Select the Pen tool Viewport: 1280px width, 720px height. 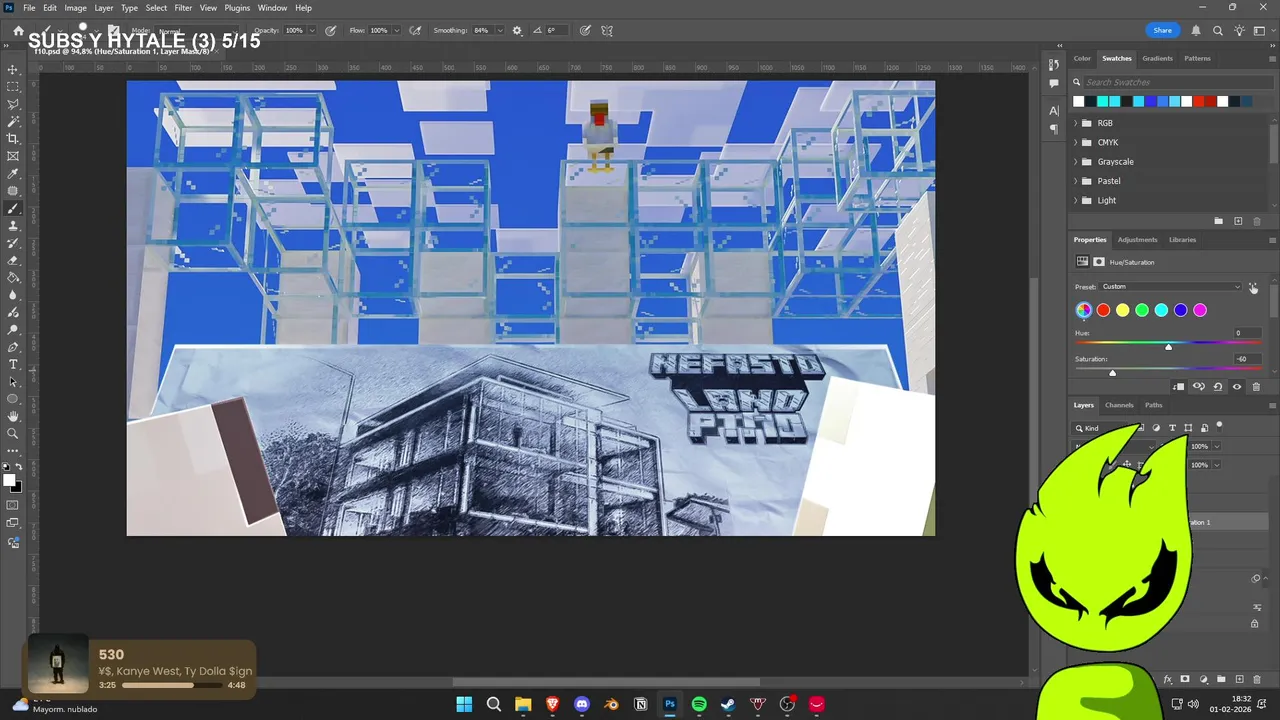[x=13, y=347]
